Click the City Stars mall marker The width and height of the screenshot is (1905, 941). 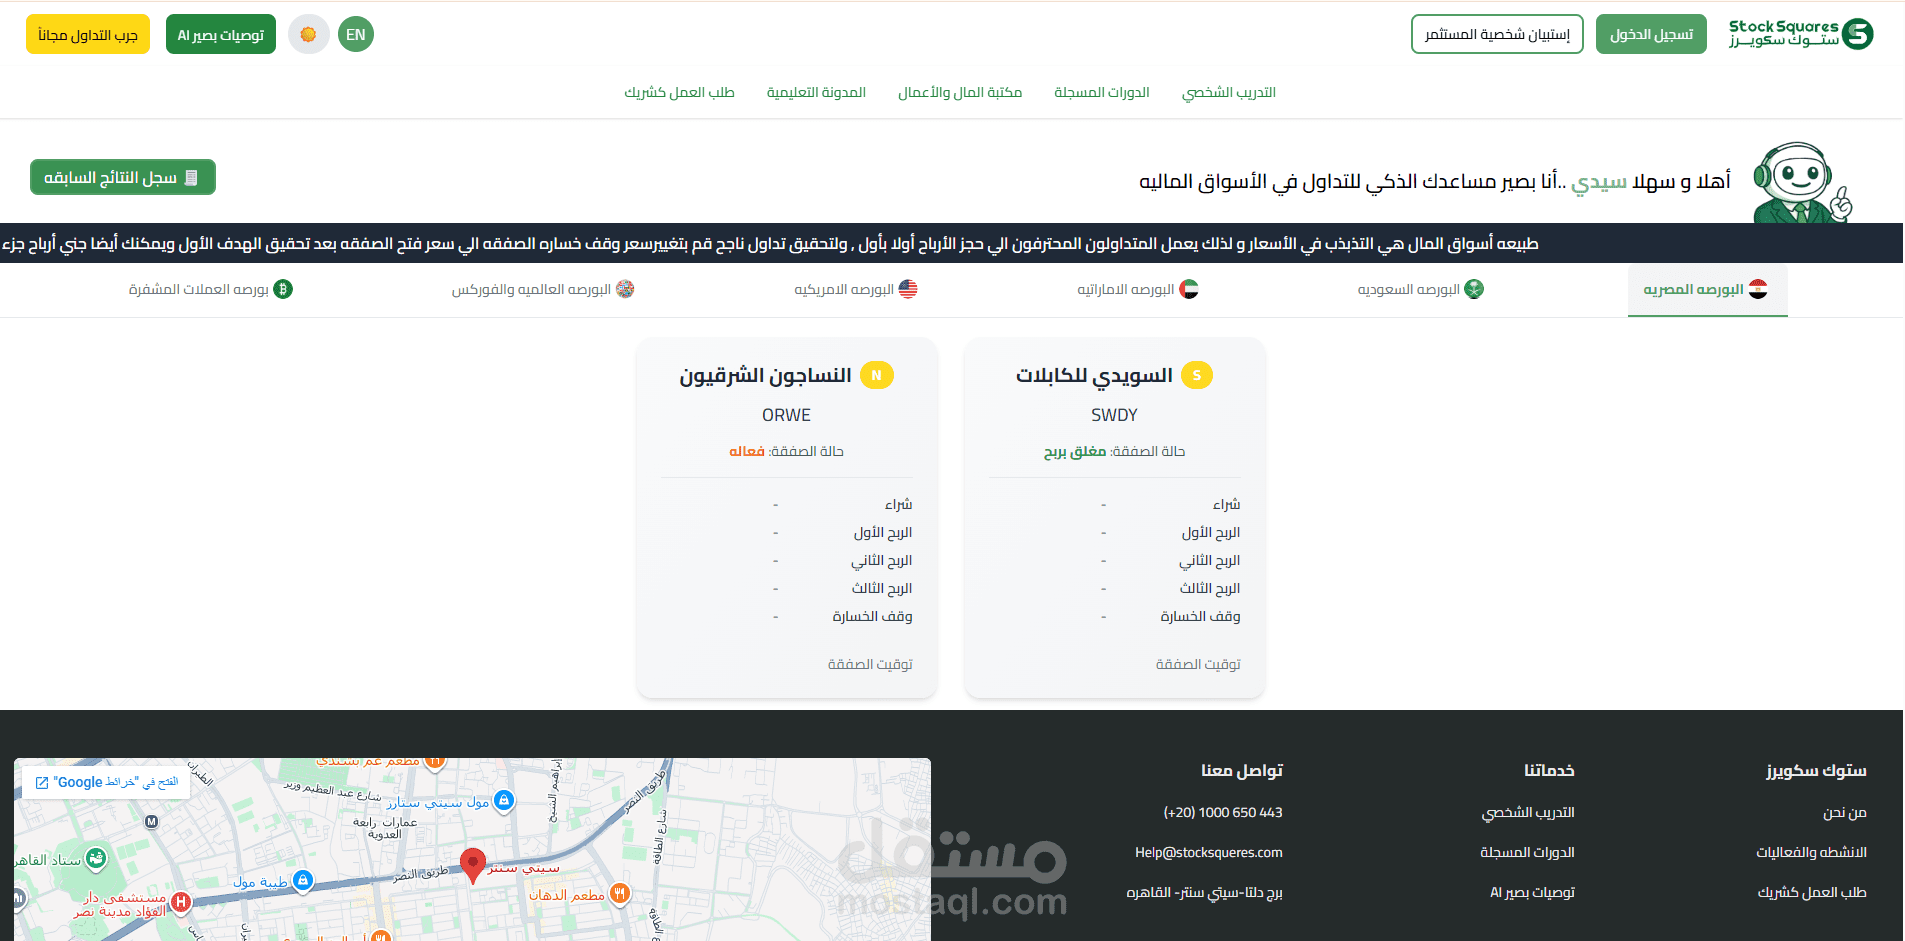(505, 800)
